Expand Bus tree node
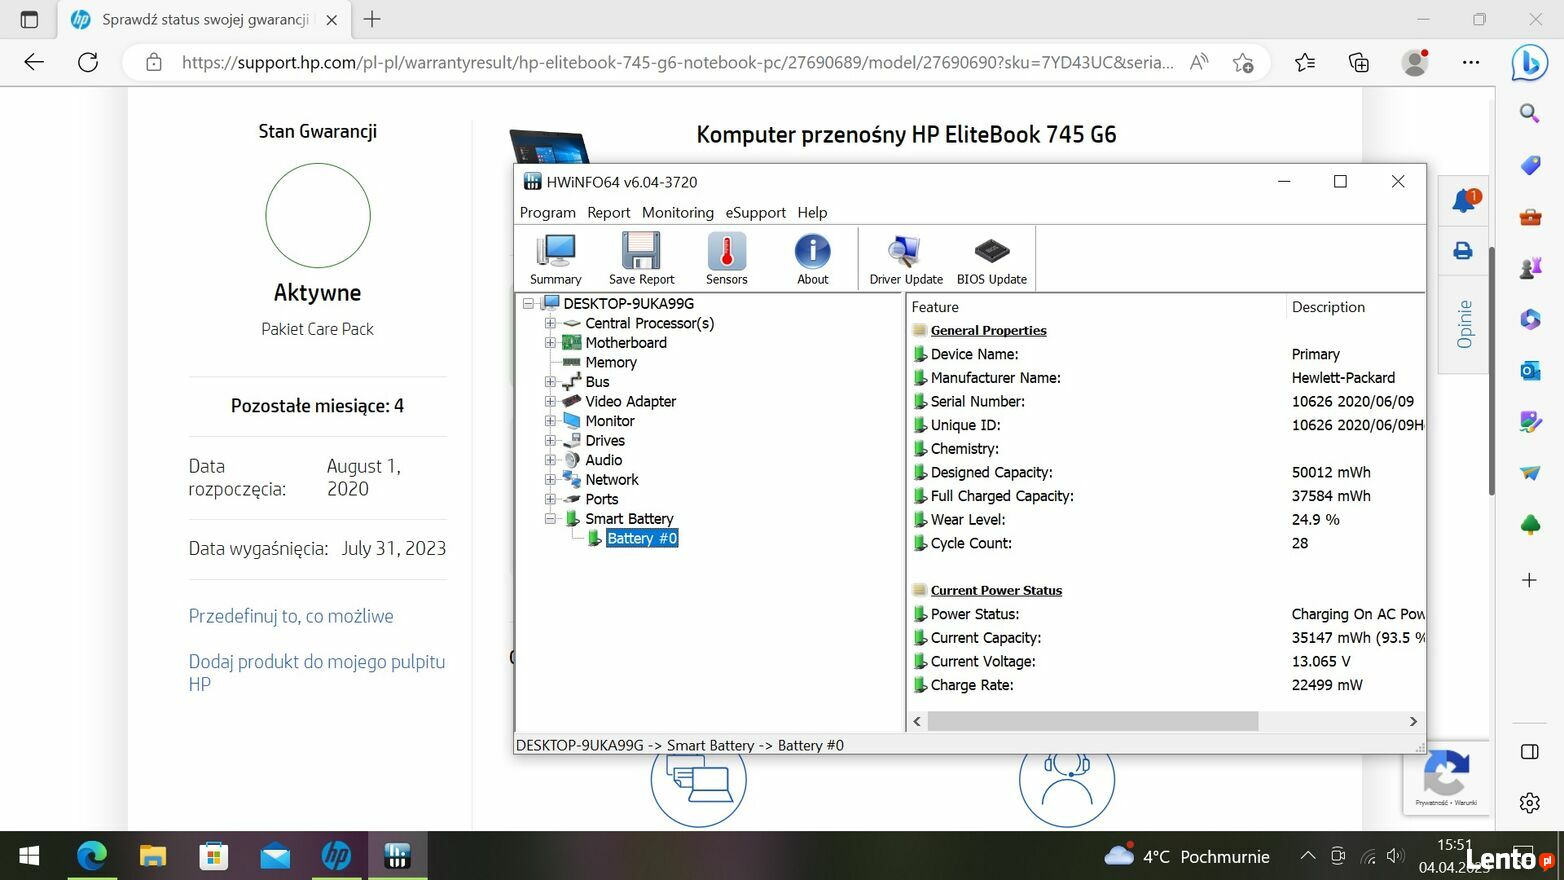This screenshot has width=1564, height=880. (x=550, y=381)
